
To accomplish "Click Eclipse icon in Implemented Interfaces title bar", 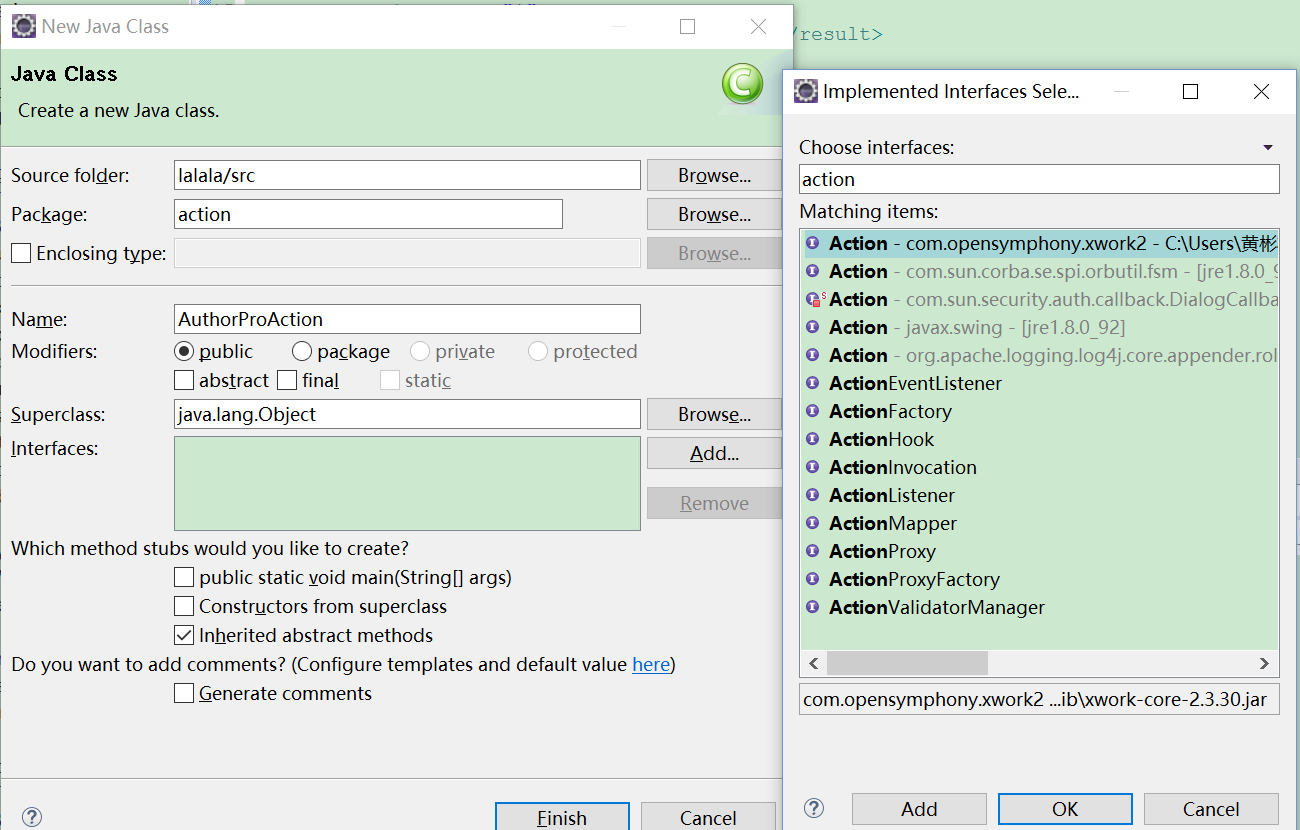I will click(805, 91).
